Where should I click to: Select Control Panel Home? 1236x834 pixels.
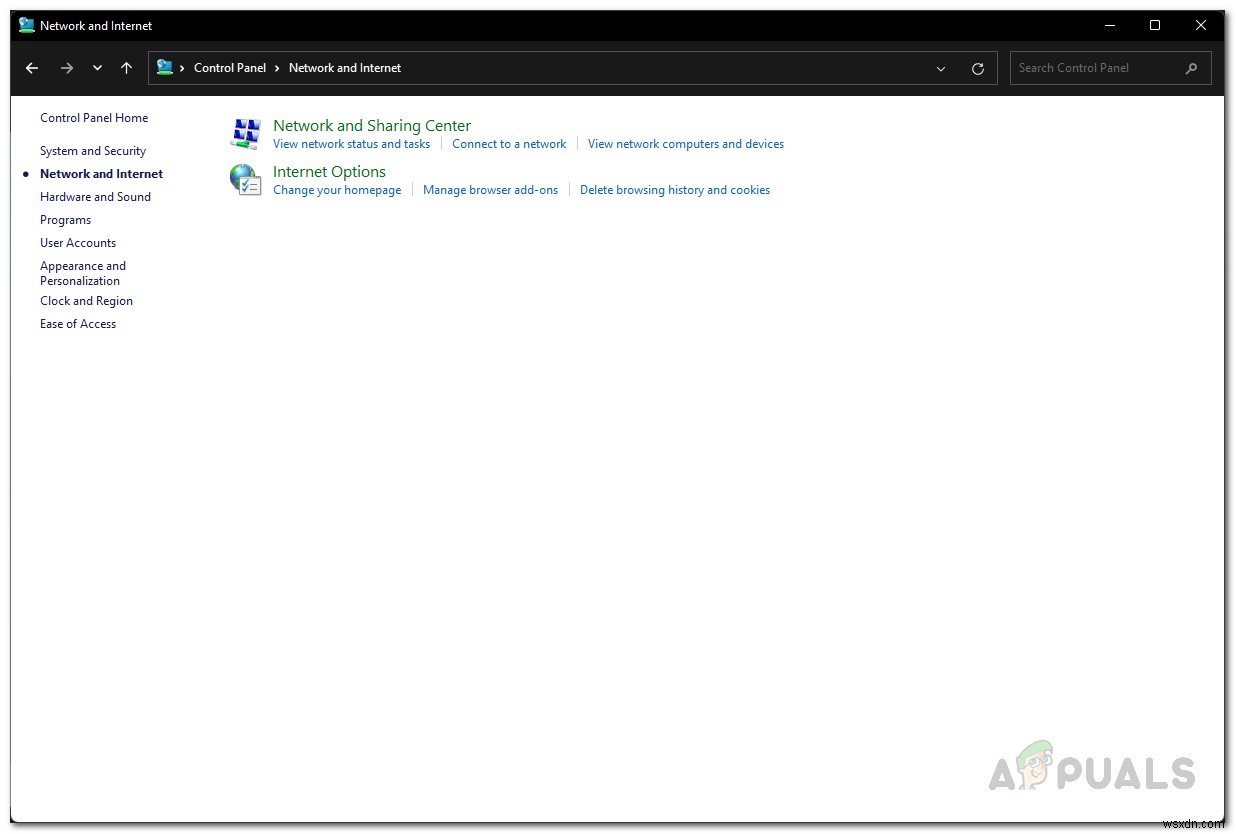coord(94,117)
